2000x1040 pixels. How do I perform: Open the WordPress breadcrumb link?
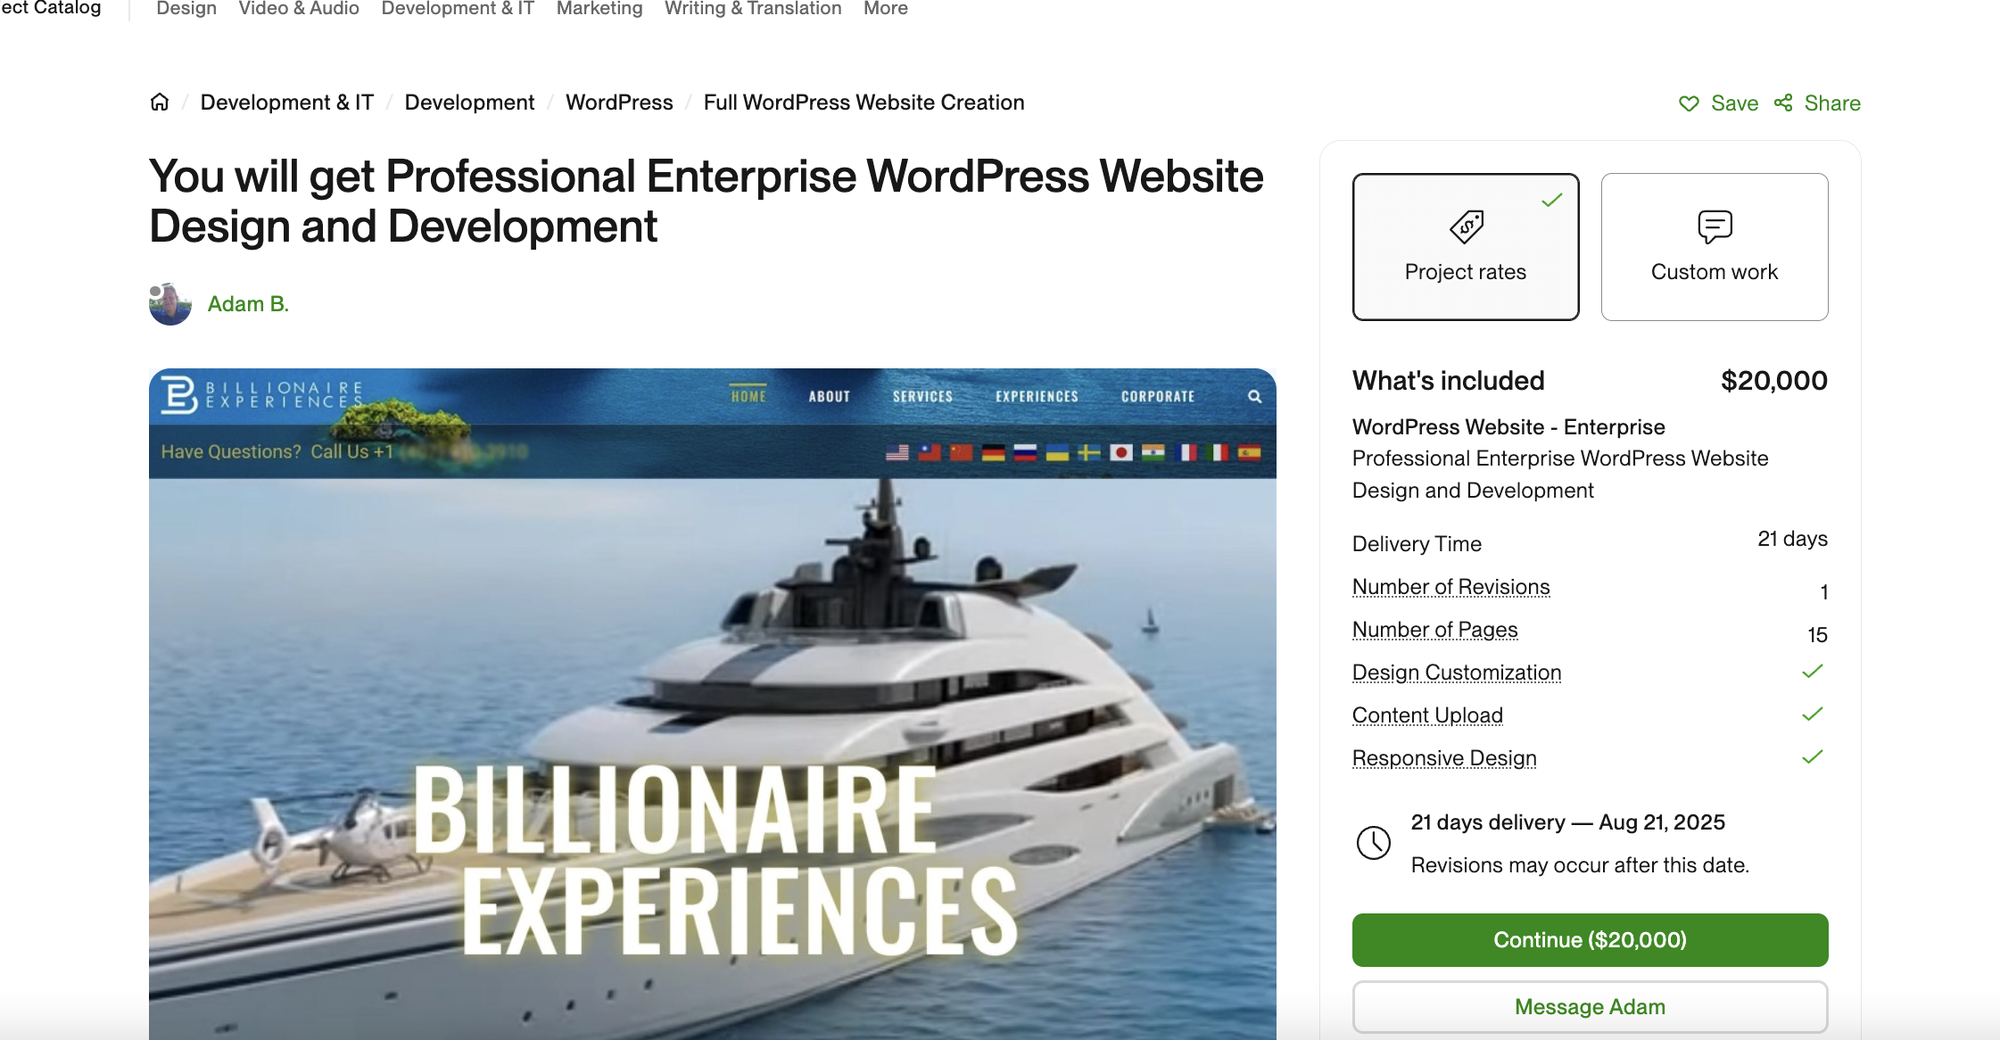point(619,102)
